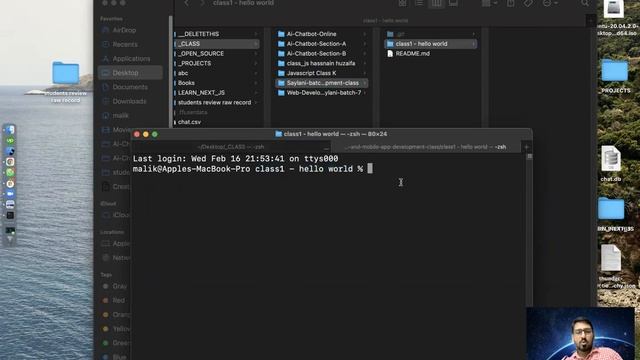Click the Share icon in Finder toolbar

511,3
